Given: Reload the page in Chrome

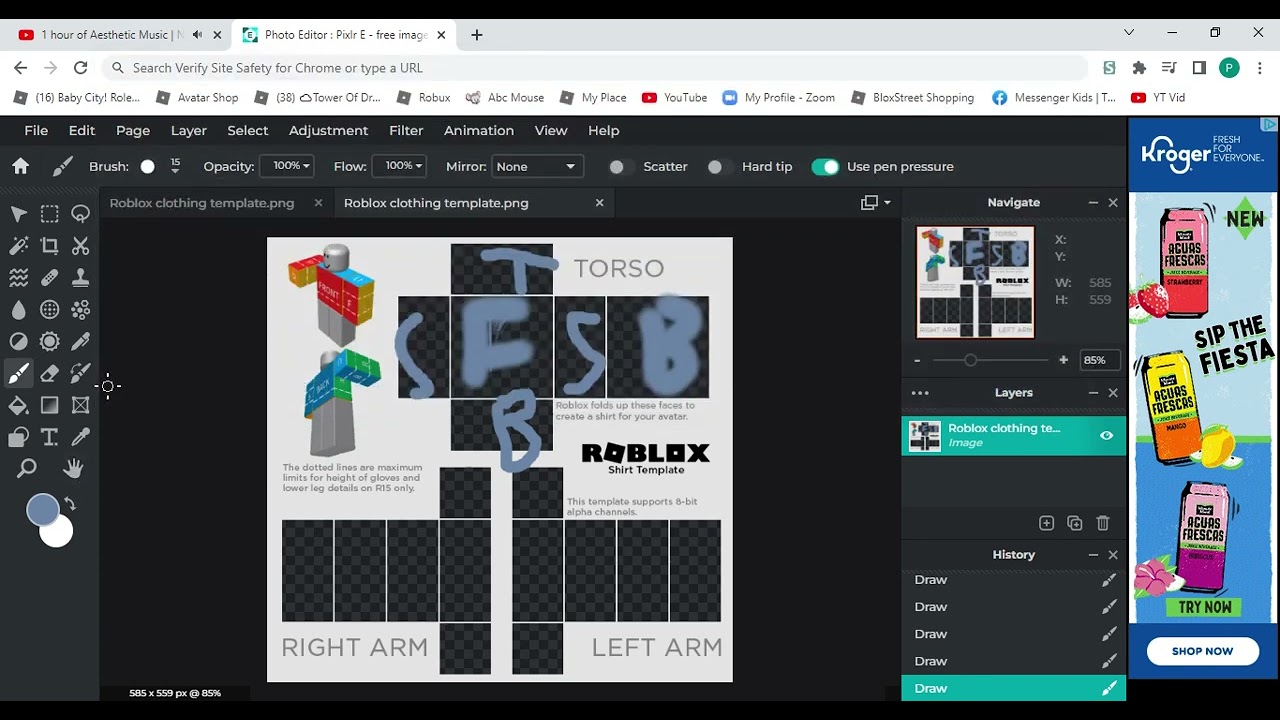Looking at the screenshot, I should point(81,68).
